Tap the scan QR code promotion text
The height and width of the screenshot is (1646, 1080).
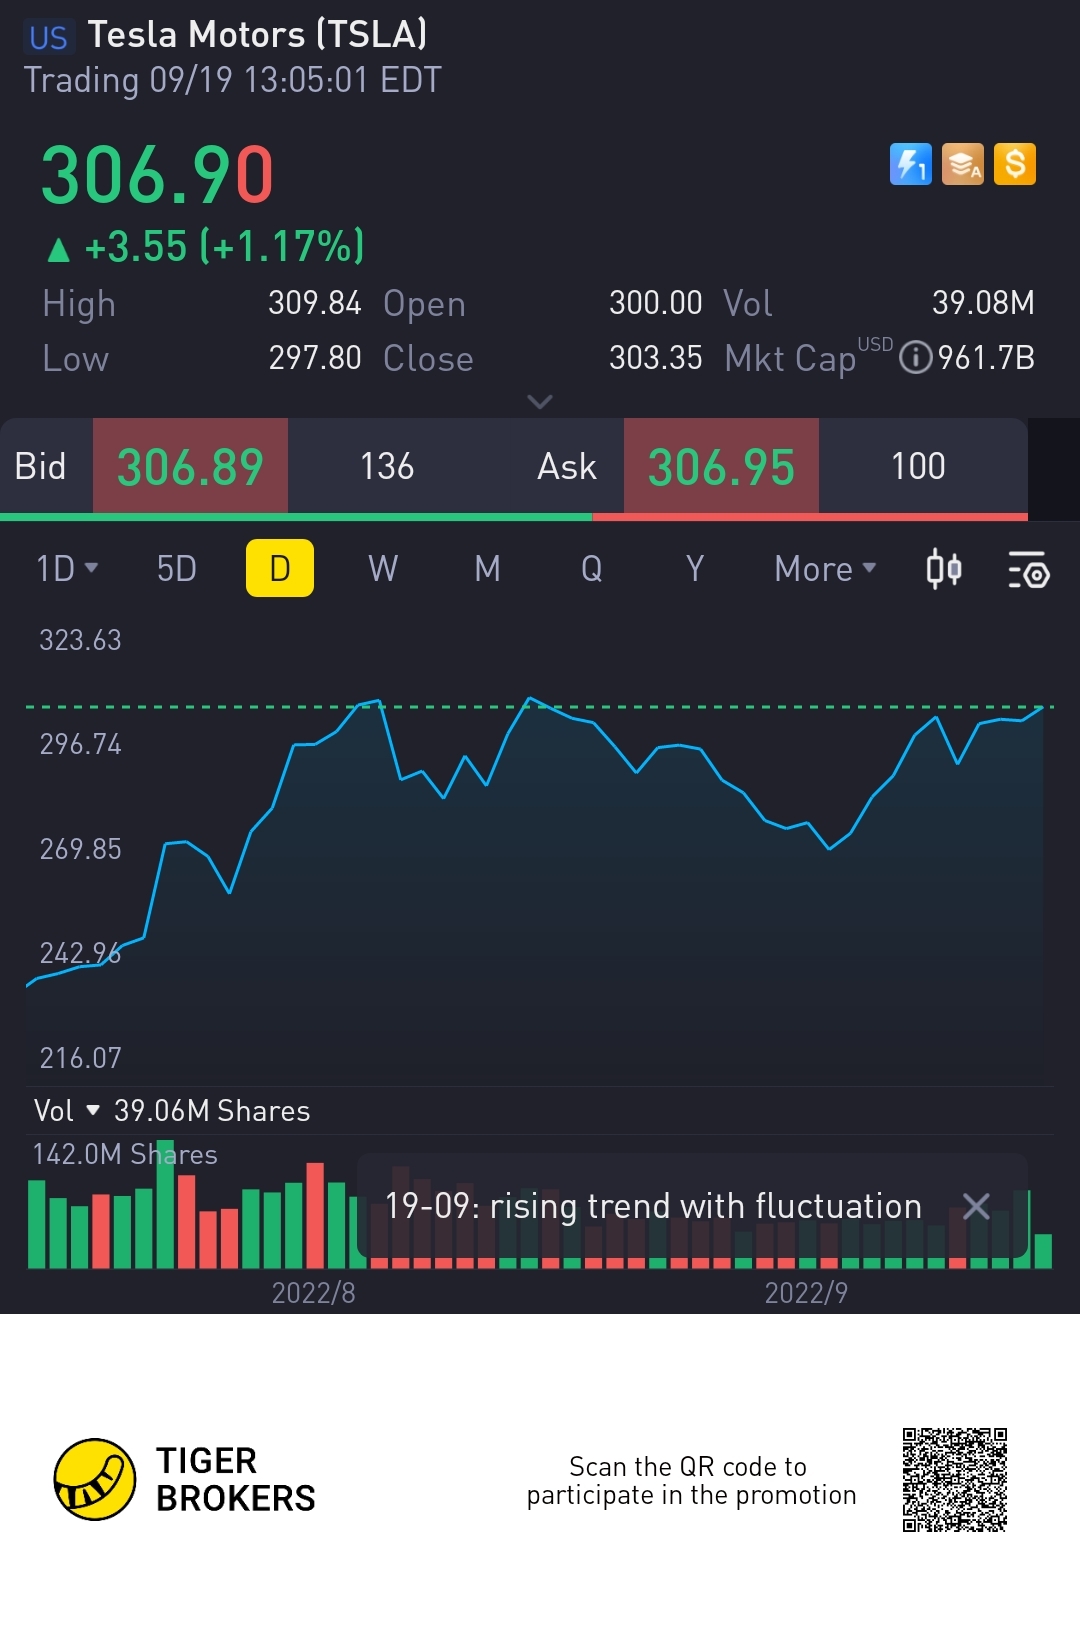tap(691, 1481)
